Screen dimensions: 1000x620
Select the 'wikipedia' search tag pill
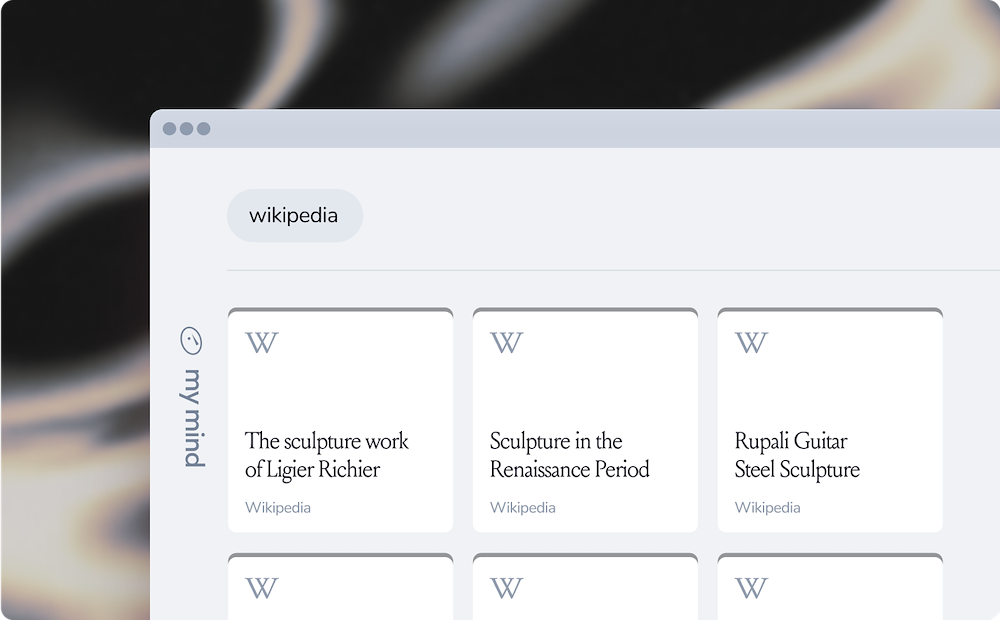294,215
